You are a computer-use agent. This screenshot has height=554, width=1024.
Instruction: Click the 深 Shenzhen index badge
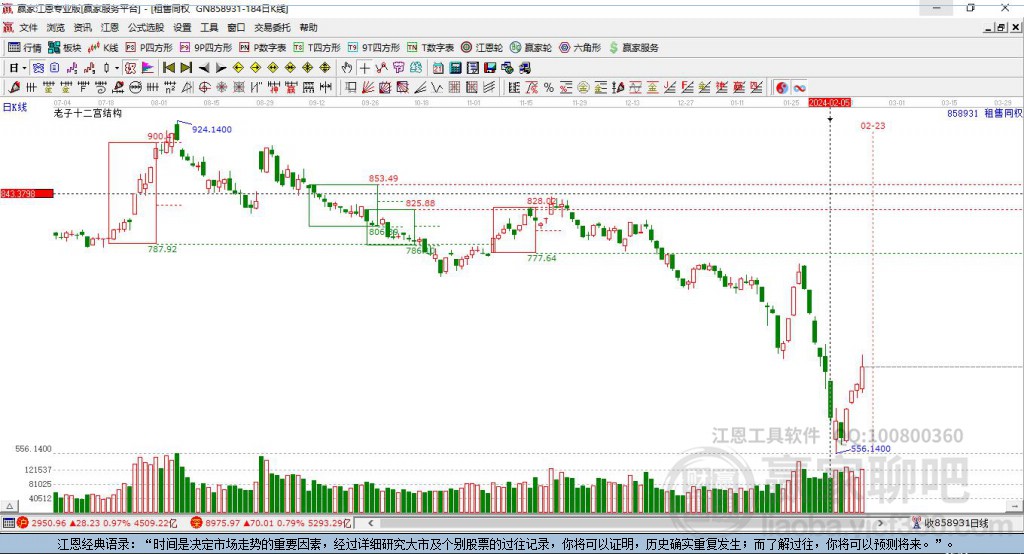197,523
